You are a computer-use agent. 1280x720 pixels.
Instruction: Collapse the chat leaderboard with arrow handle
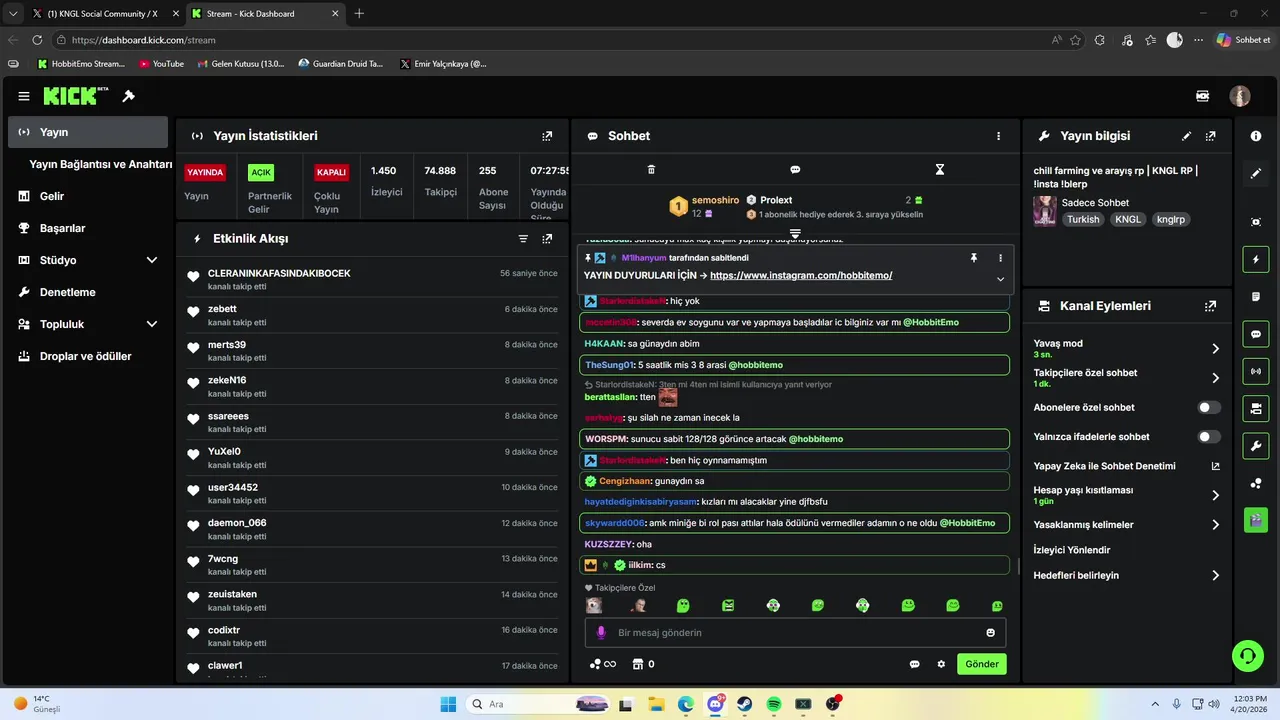click(x=795, y=233)
